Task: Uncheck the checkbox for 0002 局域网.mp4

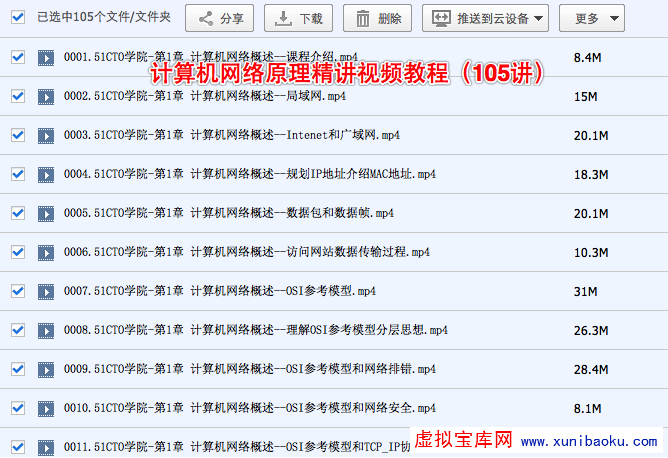Action: (18, 96)
